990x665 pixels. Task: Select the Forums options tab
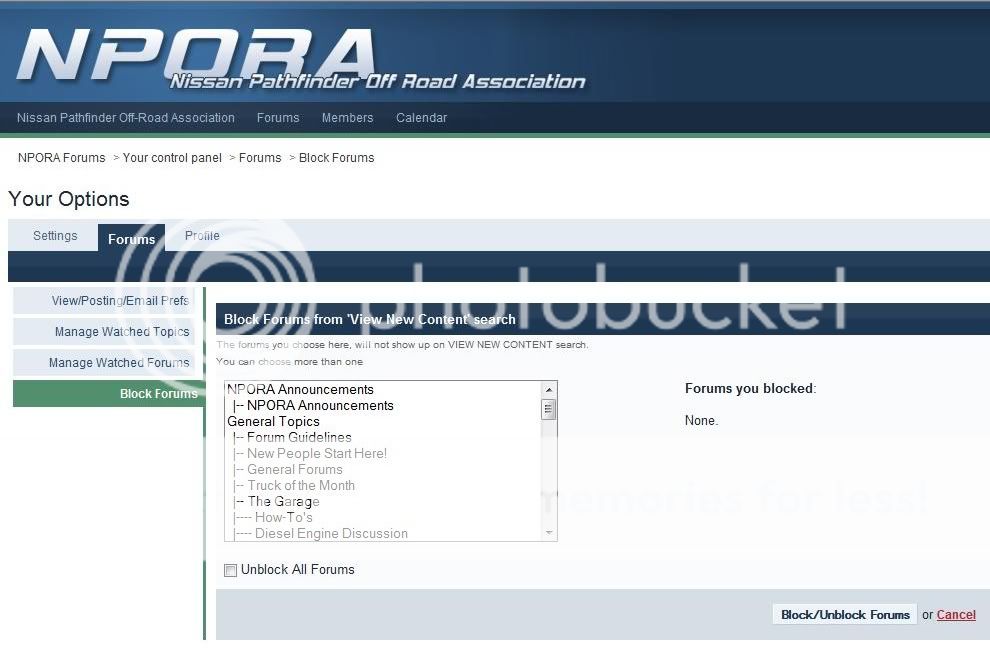(131, 239)
